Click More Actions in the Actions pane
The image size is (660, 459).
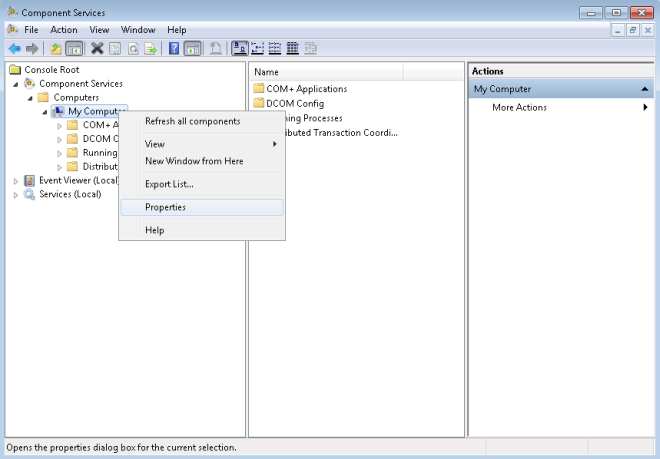[519, 108]
